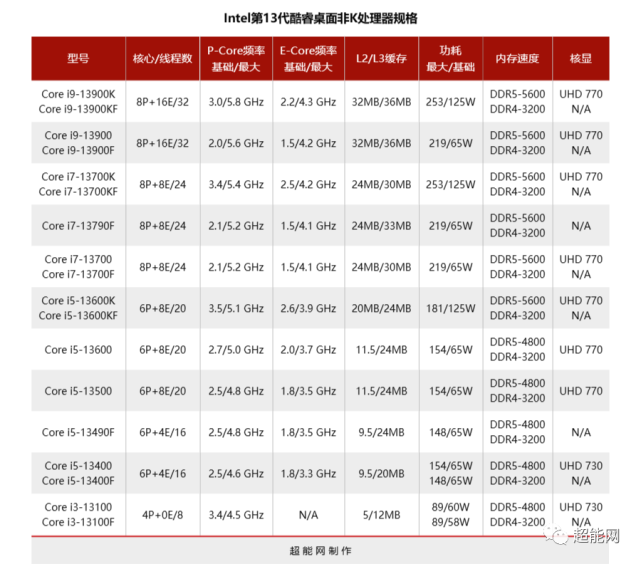Select the "2.2/4.3 GHz" E-Core frequency
Image resolution: width=641 pixels, height=564 pixels.
click(308, 102)
